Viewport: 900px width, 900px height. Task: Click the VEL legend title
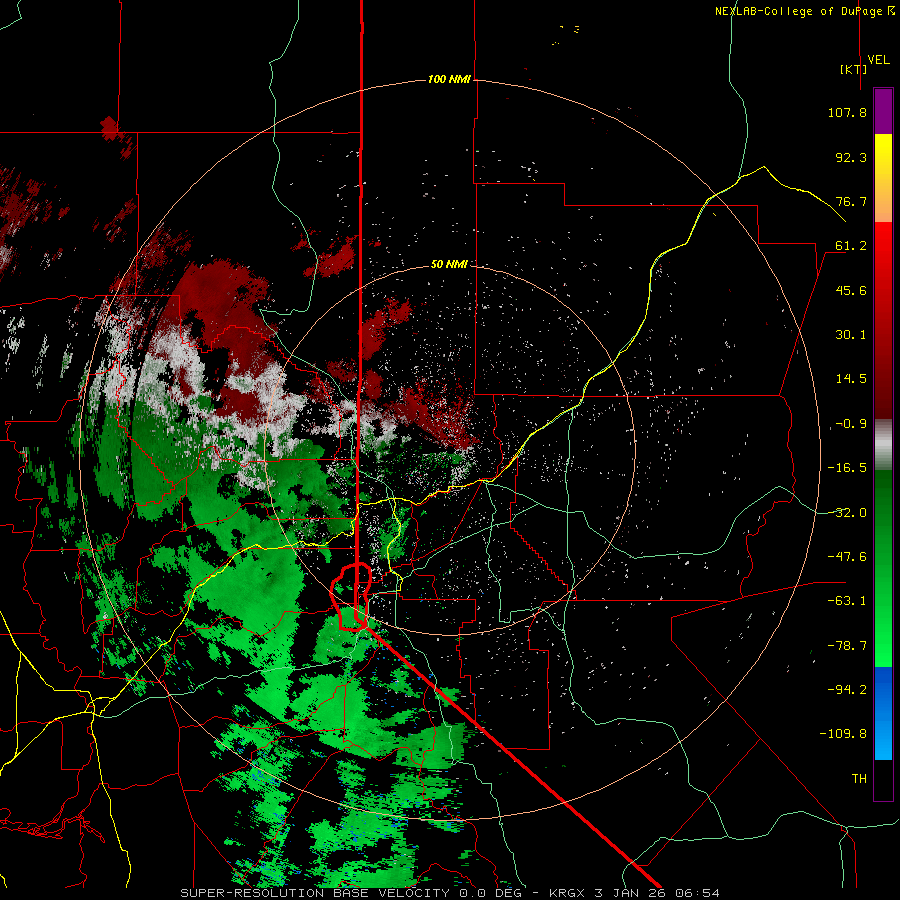[878, 60]
